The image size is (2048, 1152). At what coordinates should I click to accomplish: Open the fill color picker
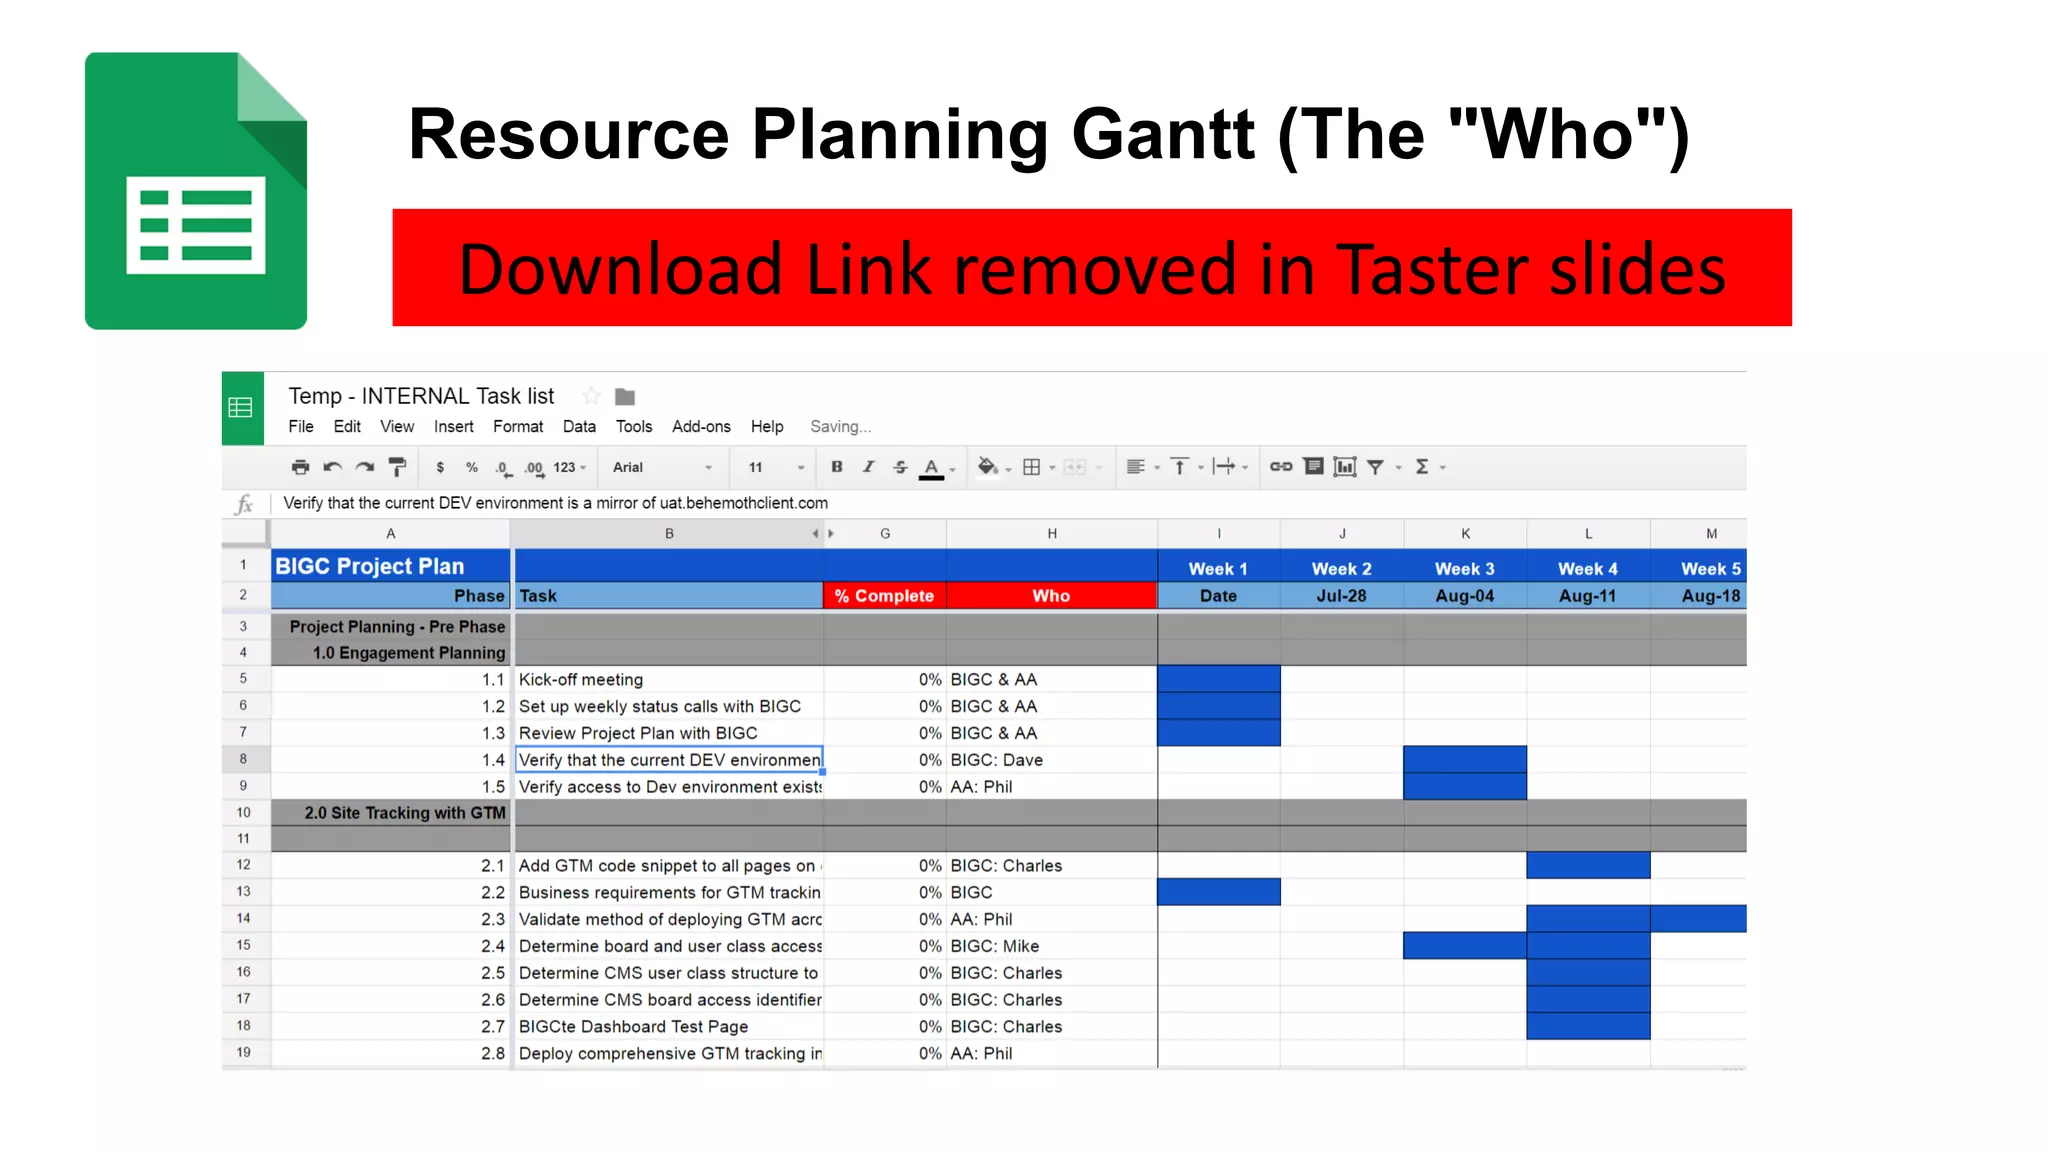(x=994, y=467)
